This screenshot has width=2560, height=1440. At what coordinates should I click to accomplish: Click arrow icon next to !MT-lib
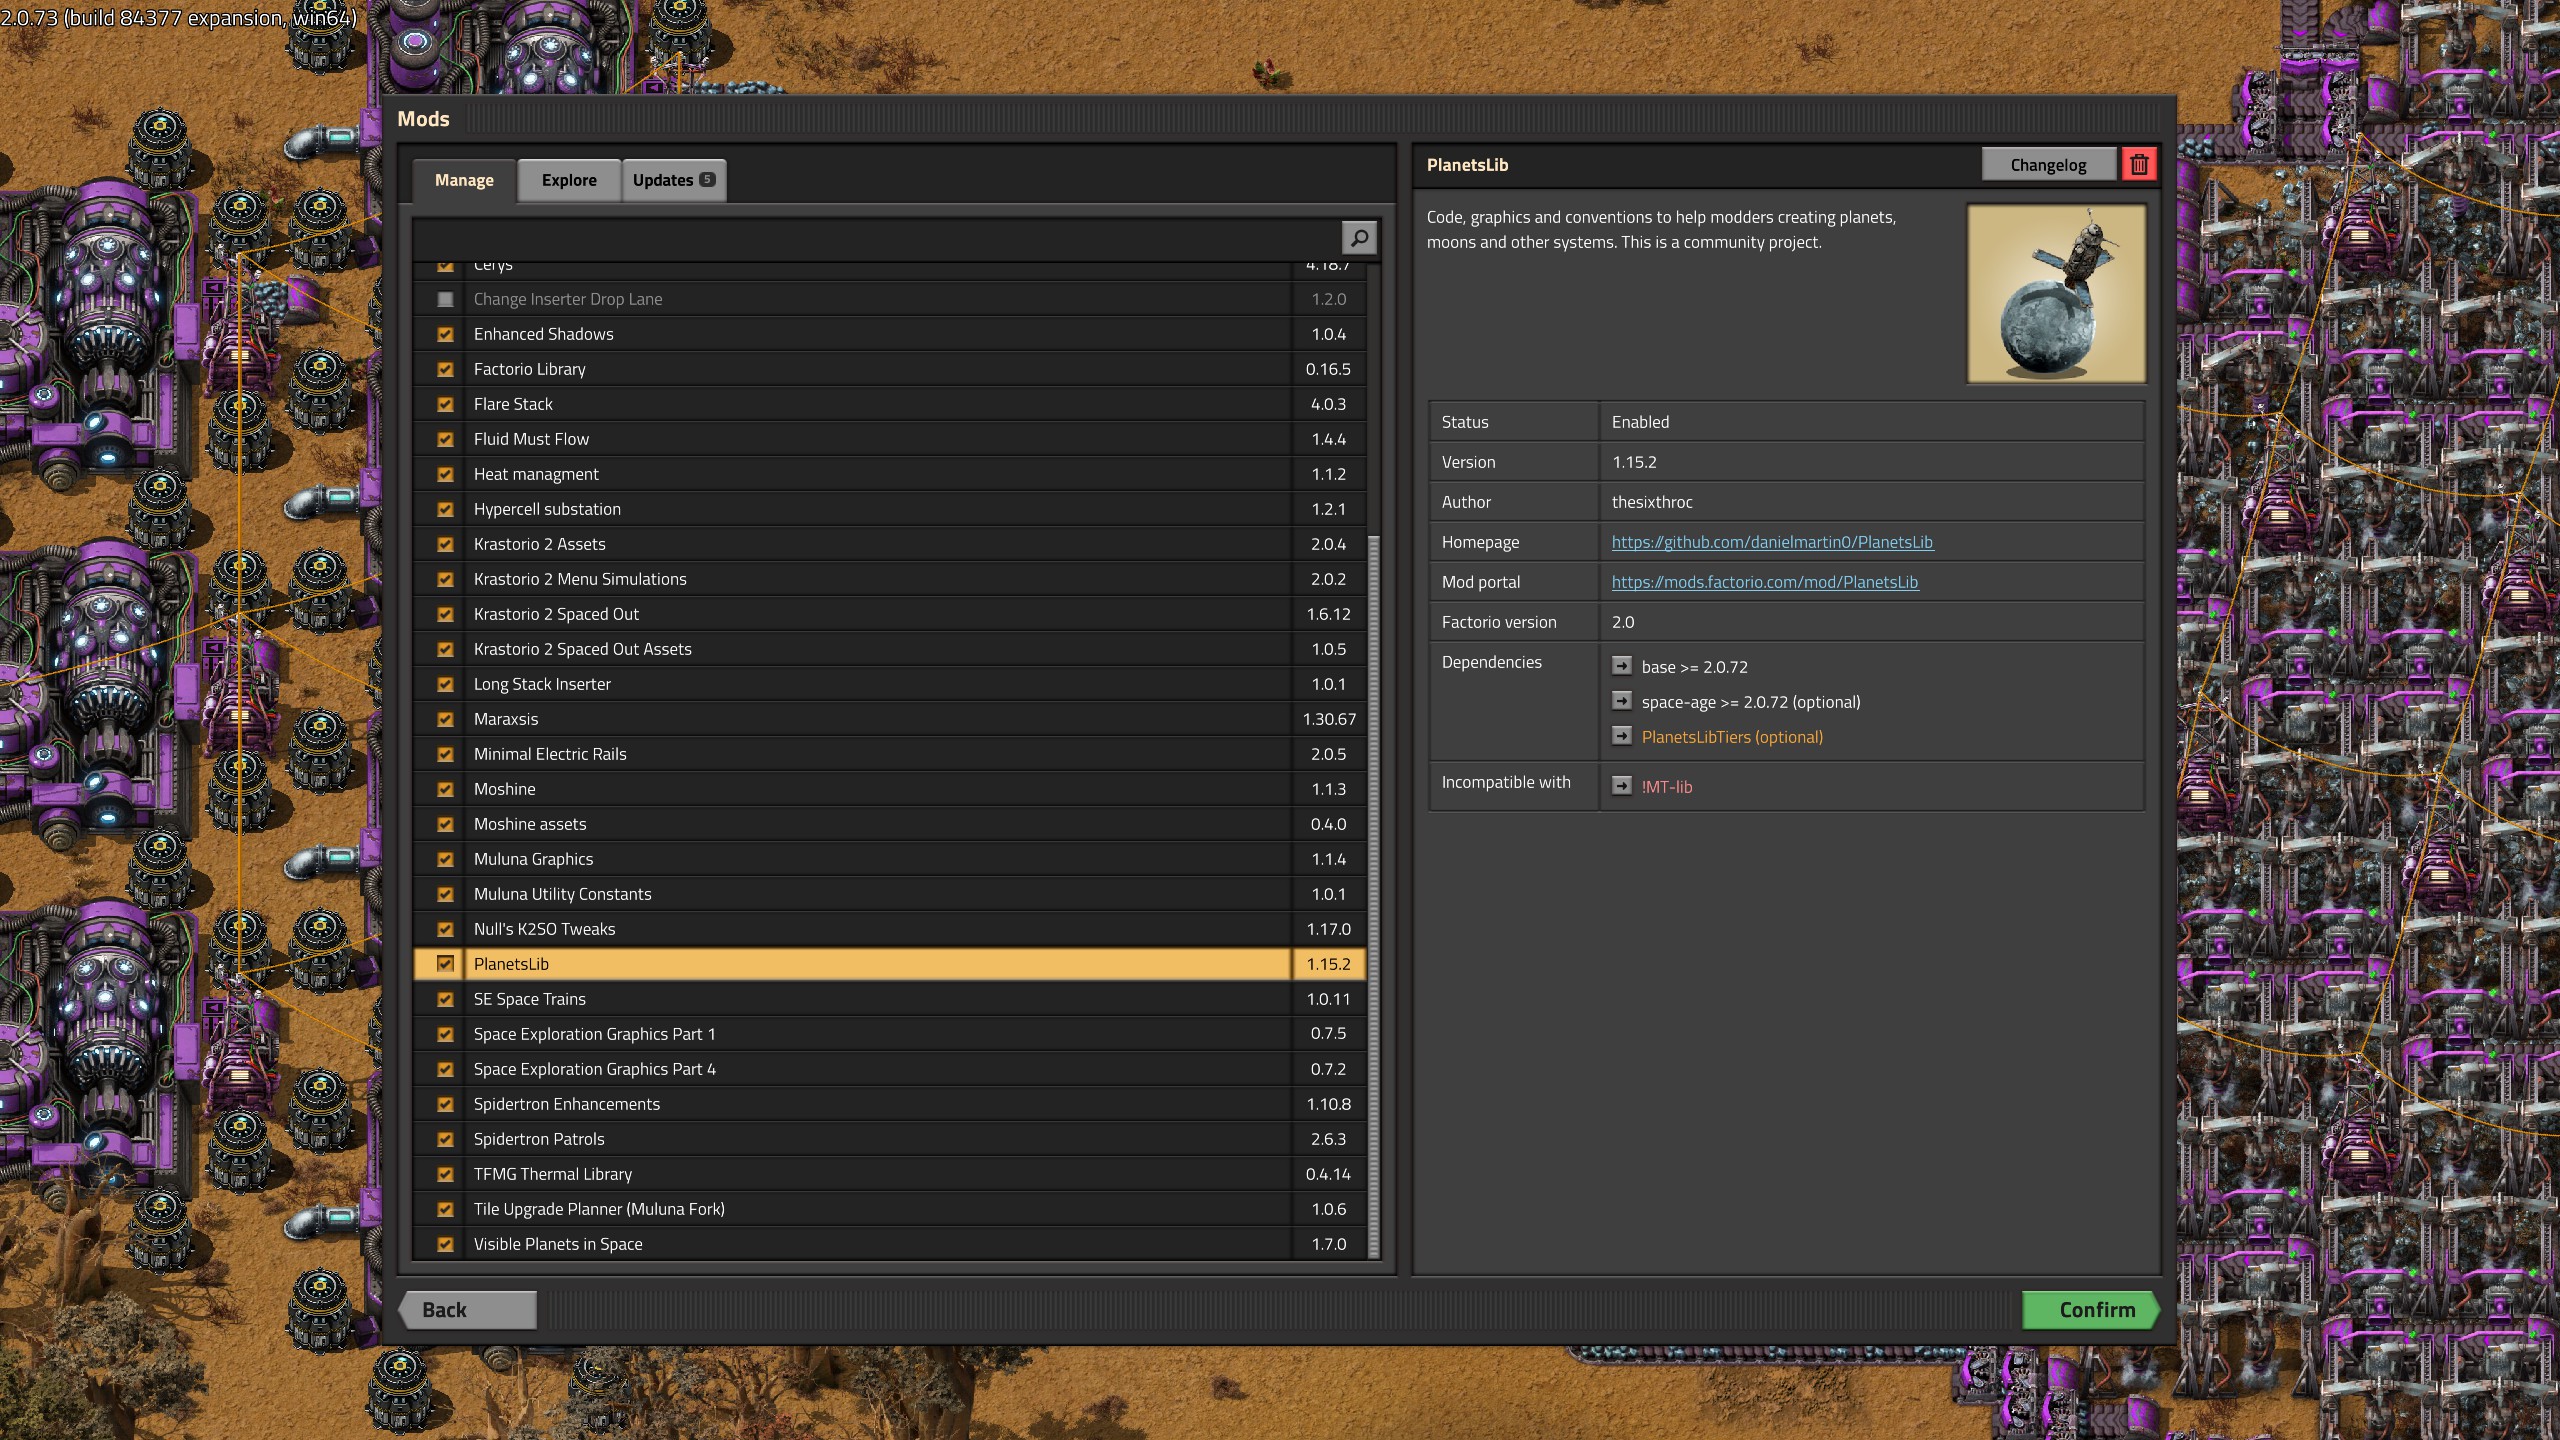click(1621, 786)
